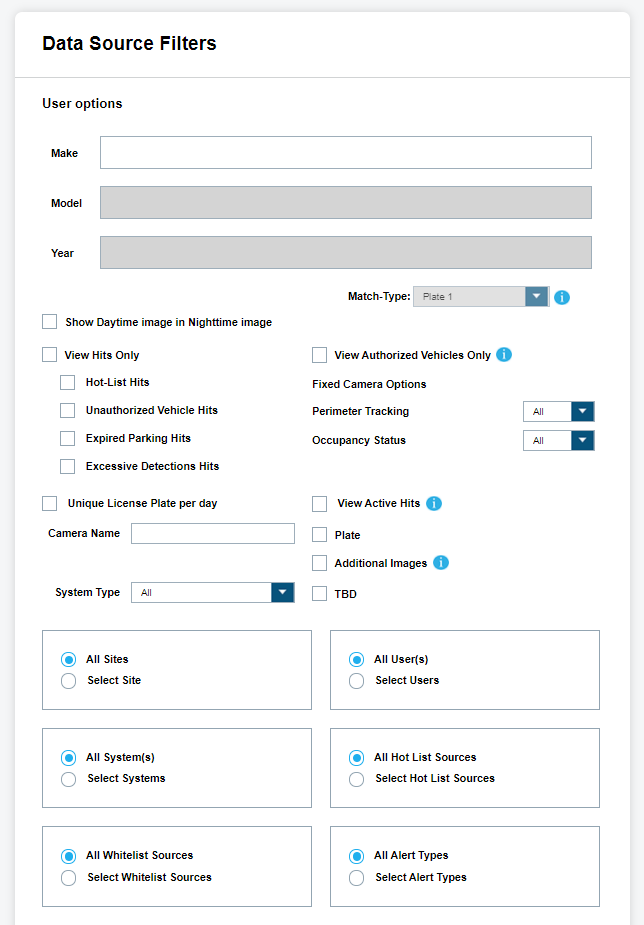Focus the Camera Name input box
This screenshot has height=925, width=644.
tap(213, 534)
